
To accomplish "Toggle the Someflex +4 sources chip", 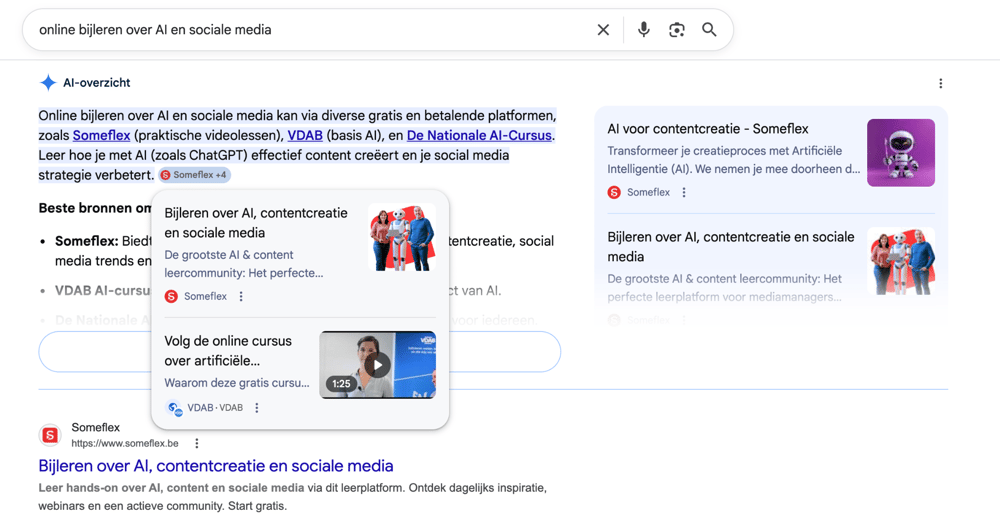I will 195,175.
